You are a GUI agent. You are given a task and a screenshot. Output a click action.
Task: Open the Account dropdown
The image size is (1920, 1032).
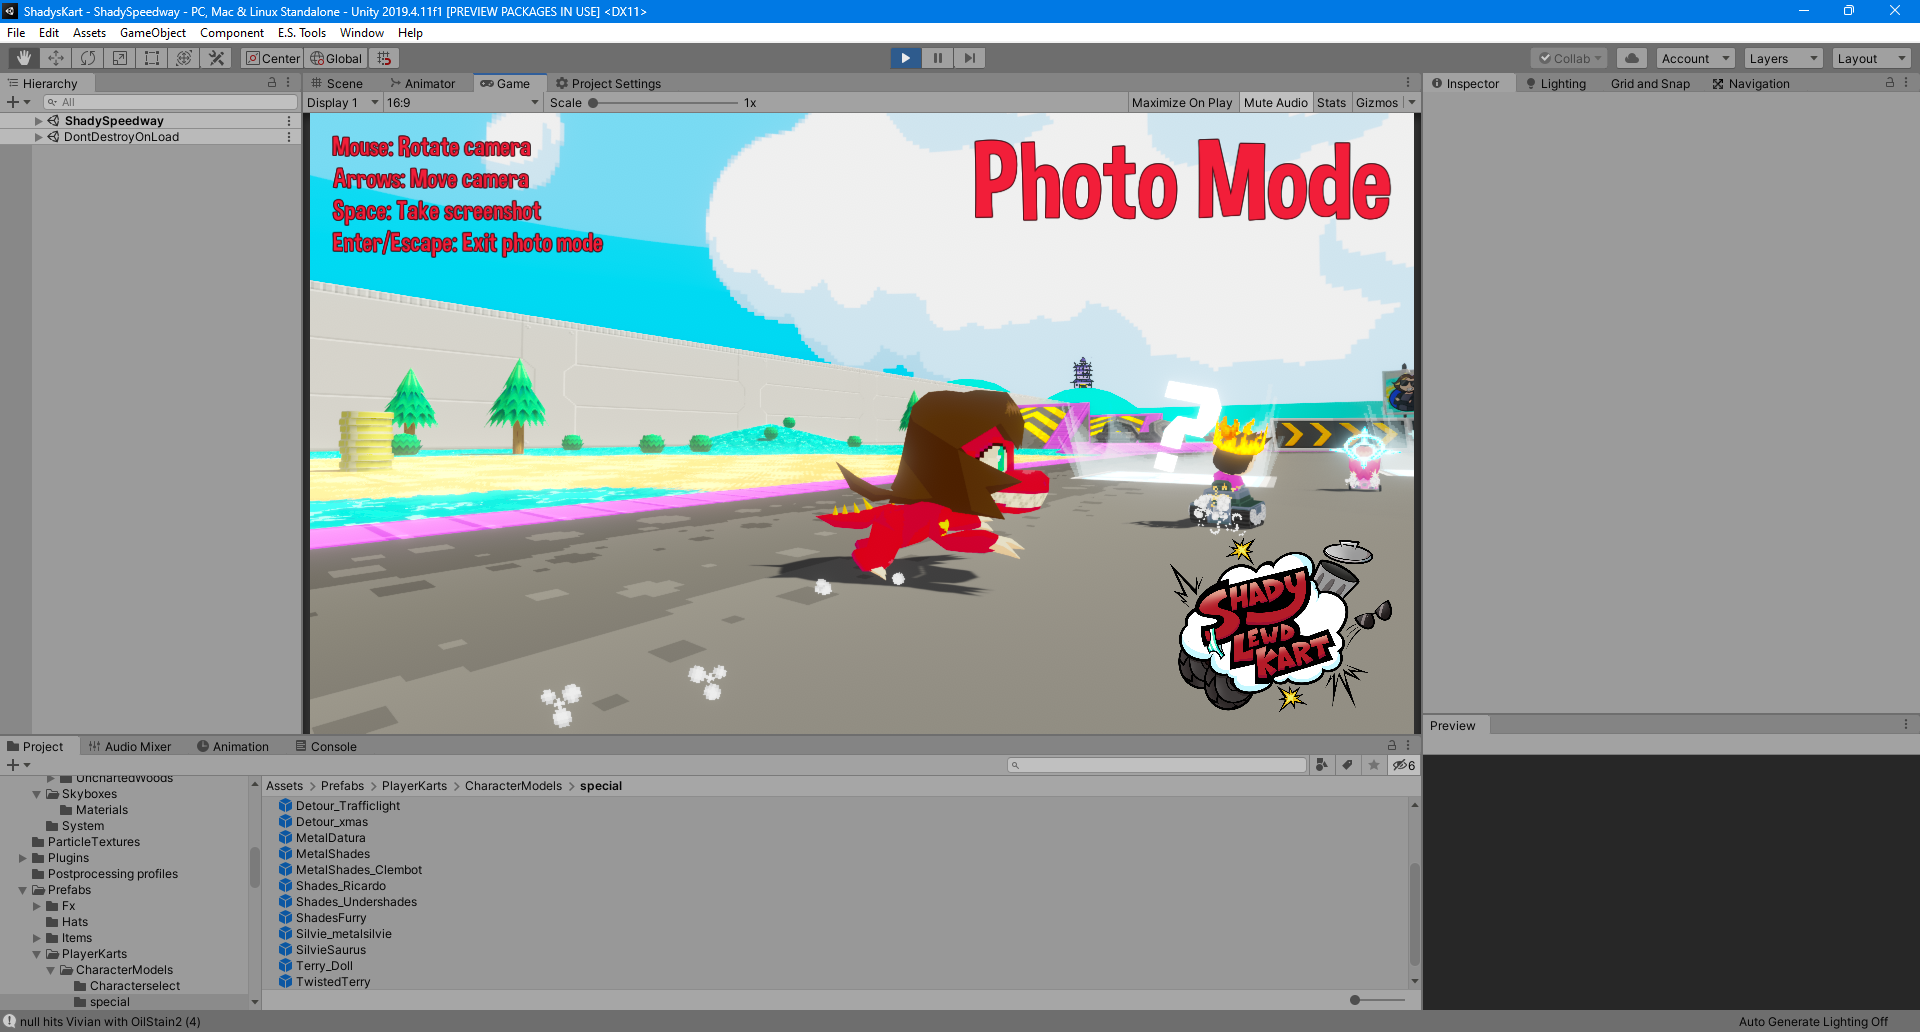[1695, 58]
